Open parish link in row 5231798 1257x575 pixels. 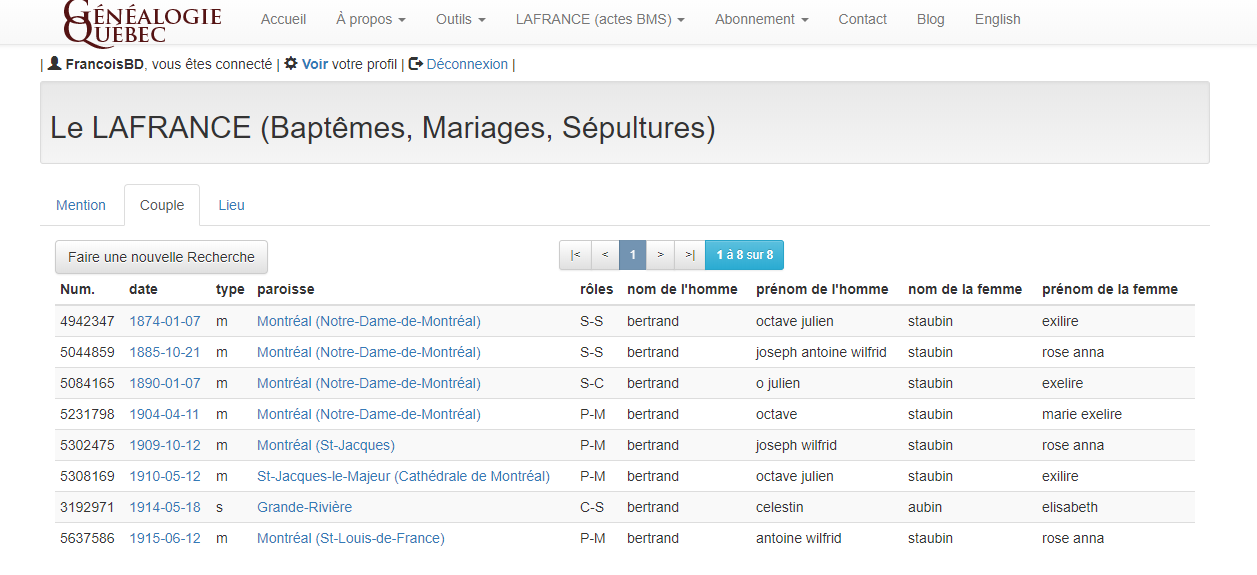369,414
